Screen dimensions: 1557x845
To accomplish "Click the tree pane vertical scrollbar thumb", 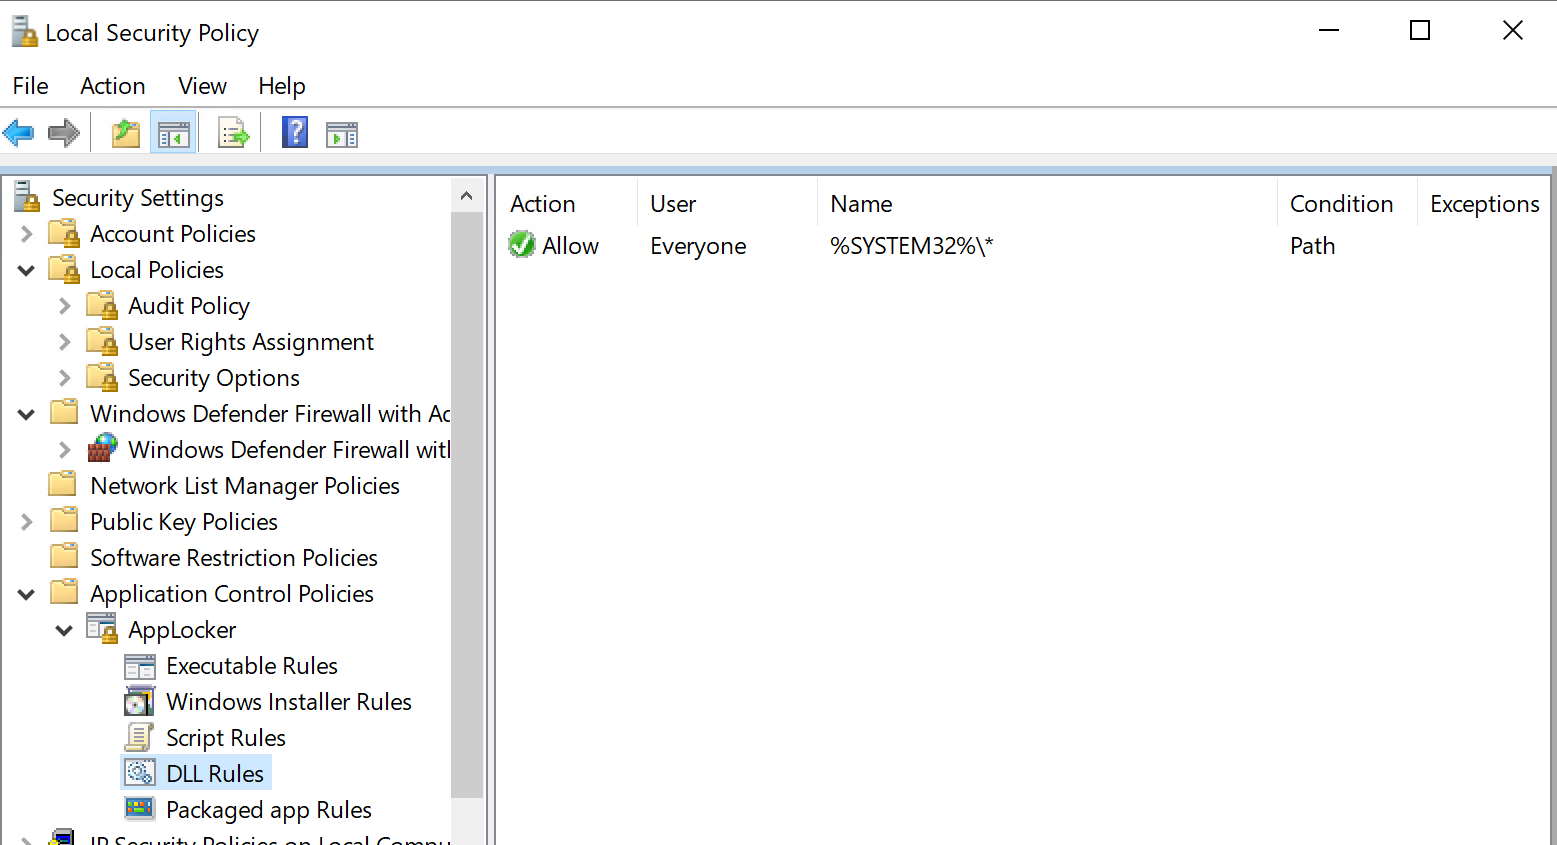I will (x=467, y=505).
